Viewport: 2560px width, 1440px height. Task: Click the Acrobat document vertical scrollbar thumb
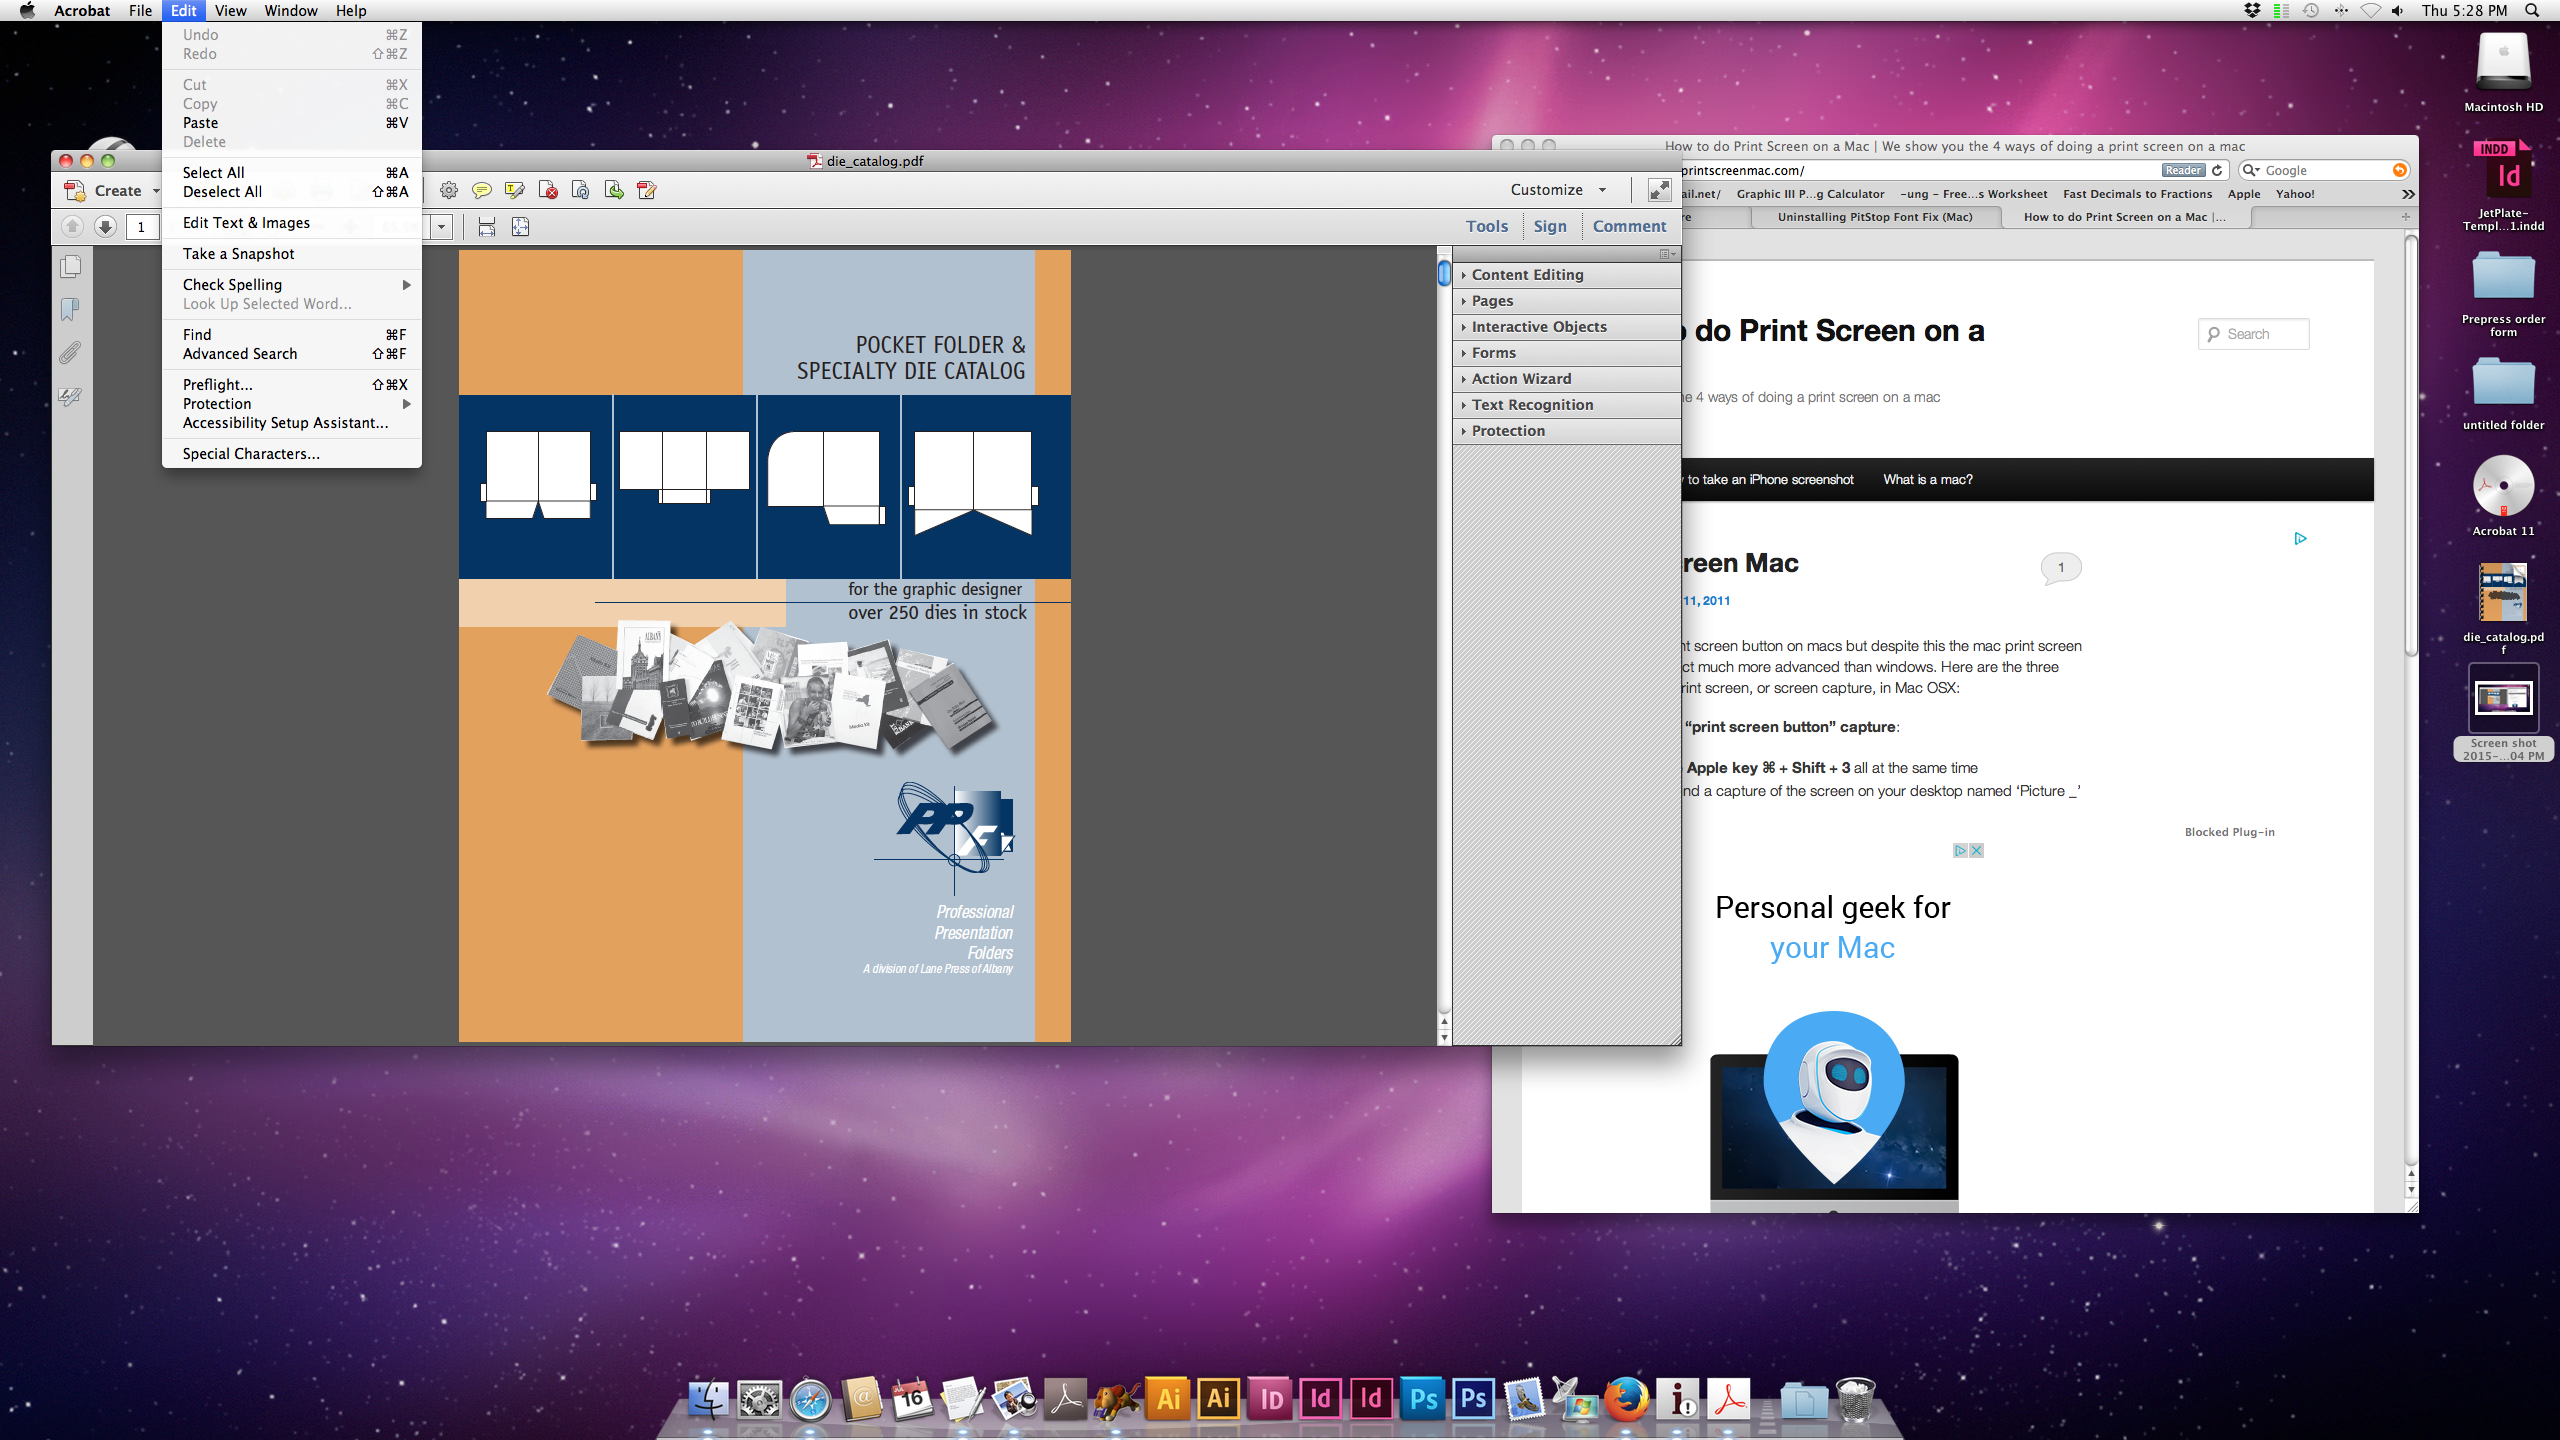[1444, 272]
